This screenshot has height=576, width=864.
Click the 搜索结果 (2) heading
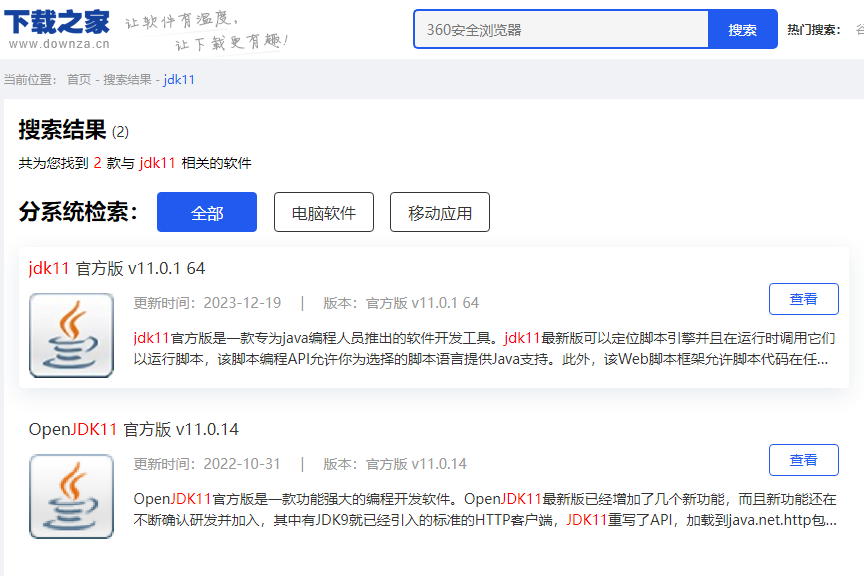(x=73, y=131)
